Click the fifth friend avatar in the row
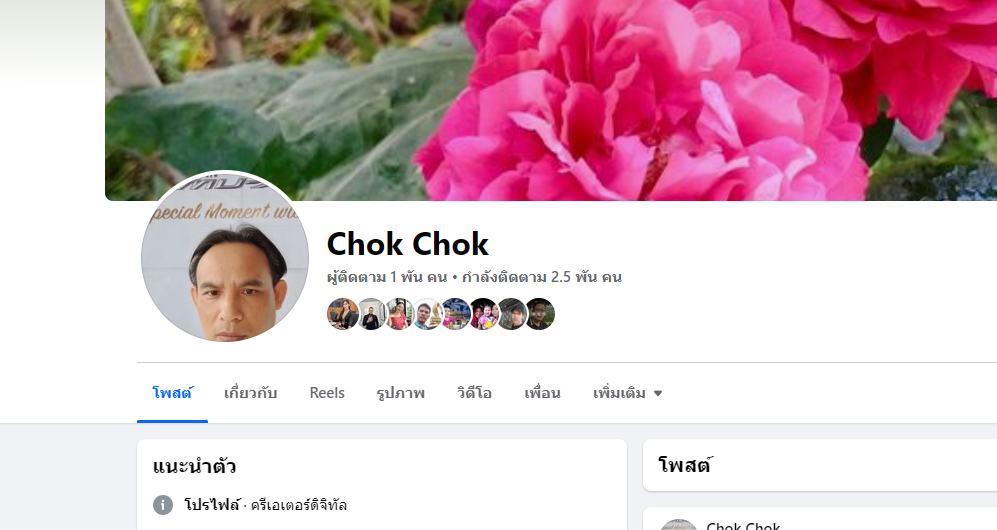997x530 pixels. 457,314
